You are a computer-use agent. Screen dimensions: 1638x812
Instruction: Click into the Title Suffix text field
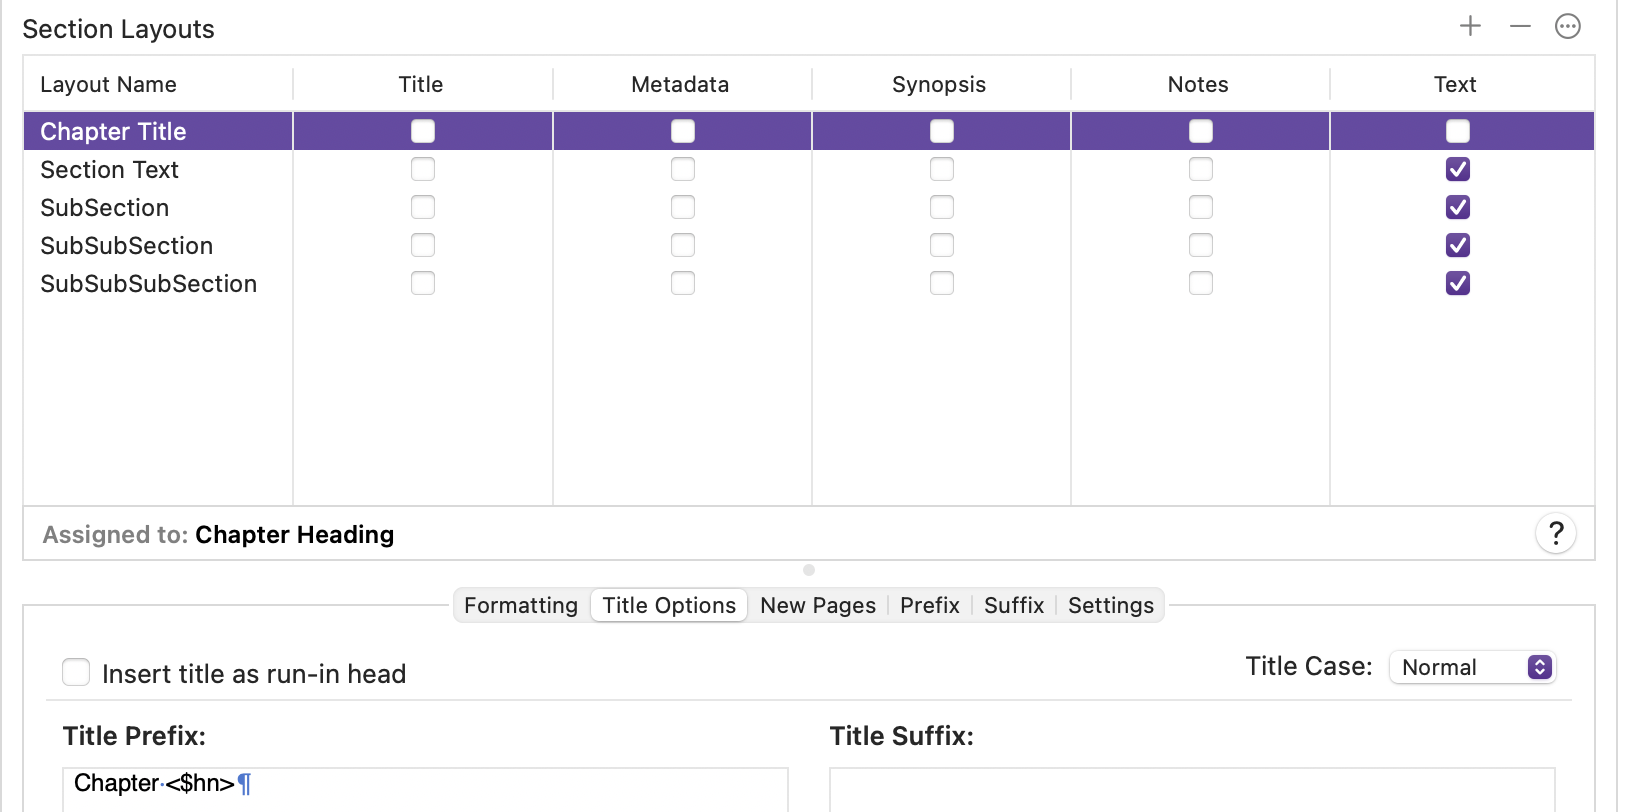click(1192, 790)
